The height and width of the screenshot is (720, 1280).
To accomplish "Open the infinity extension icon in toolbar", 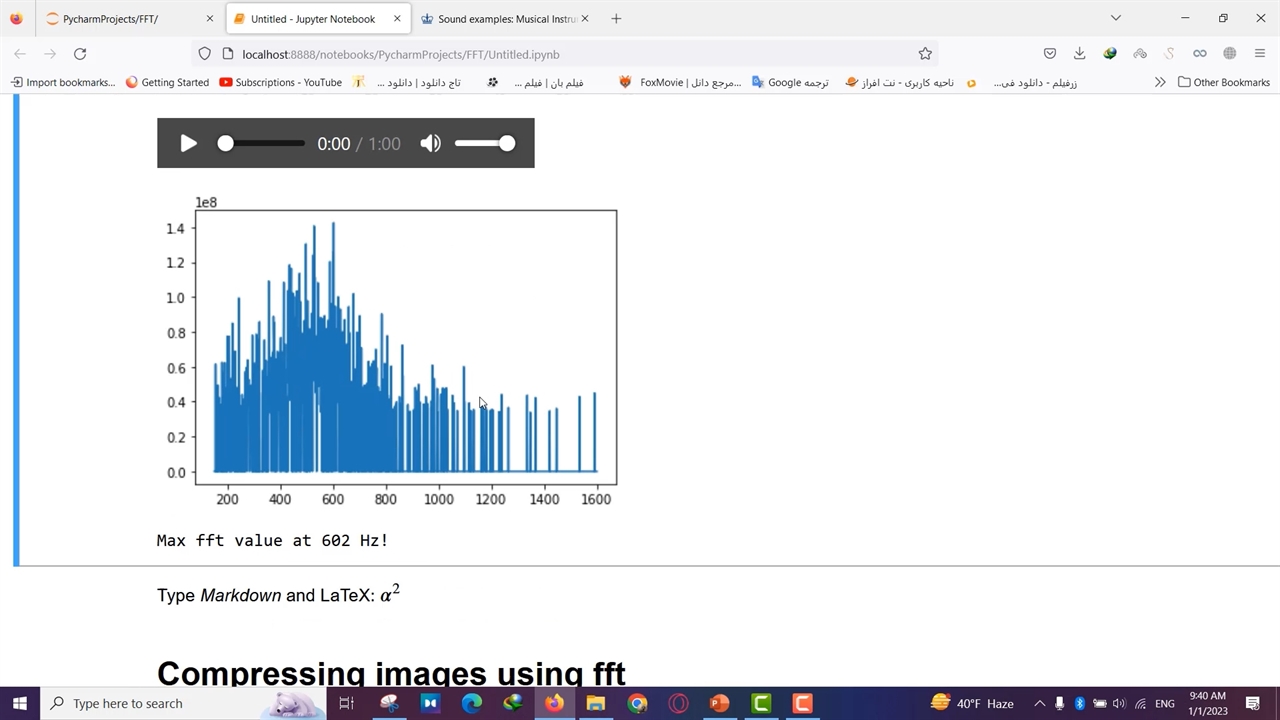I will tap(1200, 54).
